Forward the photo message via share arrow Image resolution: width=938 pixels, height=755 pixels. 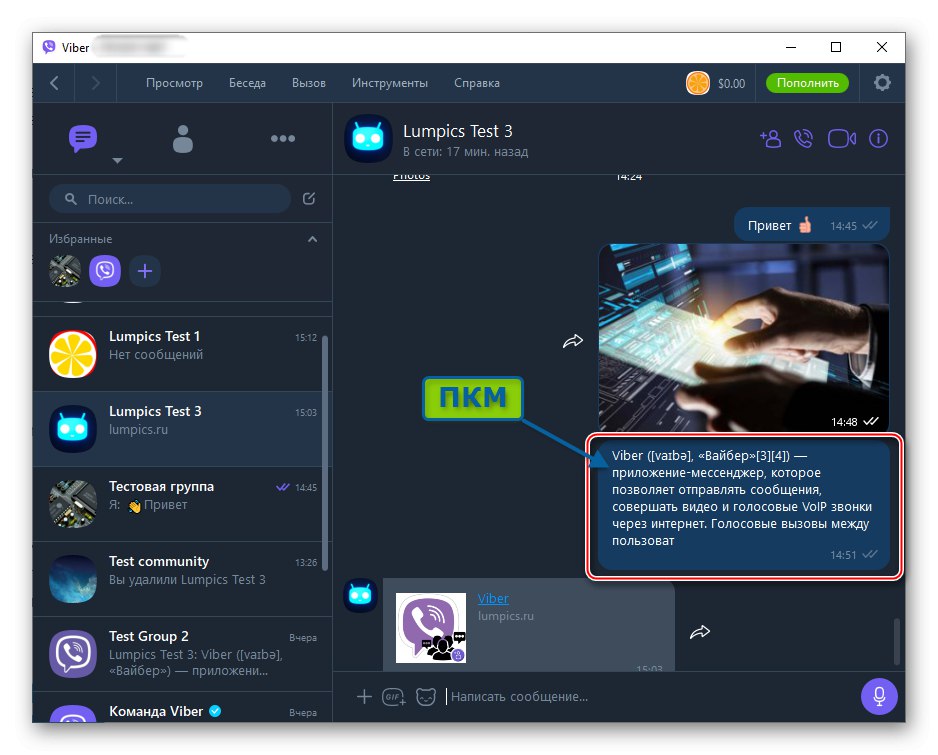click(572, 341)
